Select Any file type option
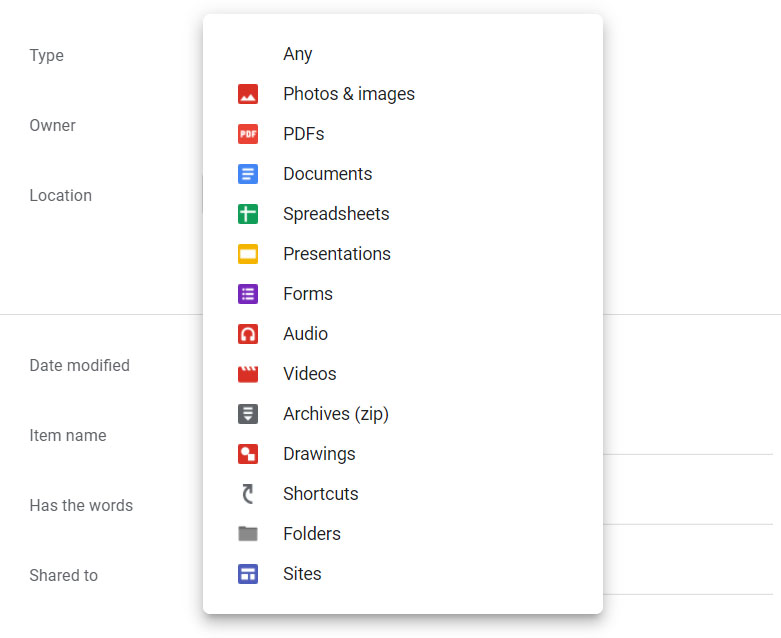The image size is (781, 638). (298, 54)
